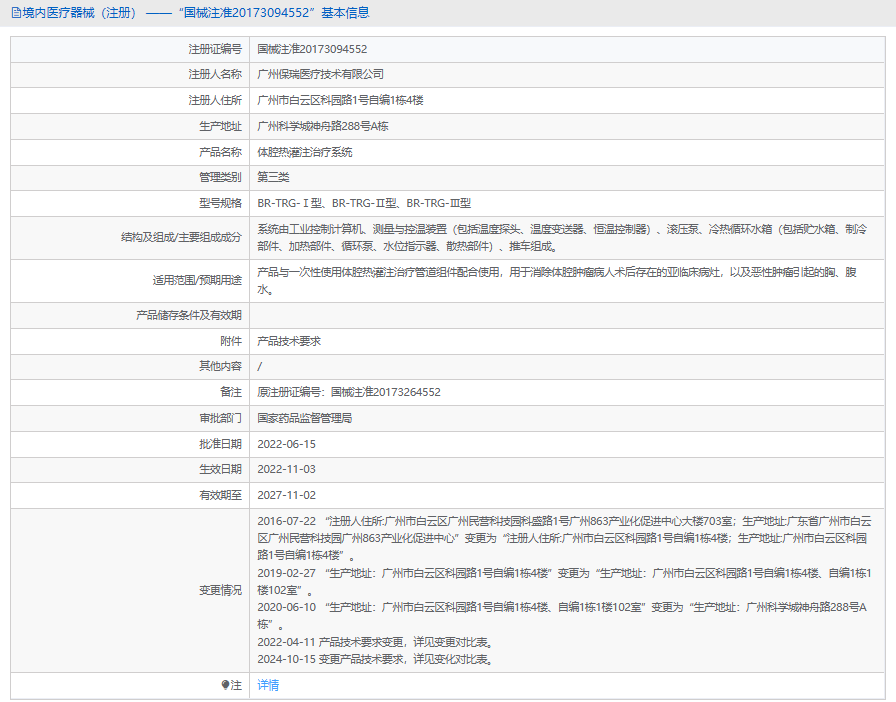Click the 注册证编号 row label

point(215,49)
